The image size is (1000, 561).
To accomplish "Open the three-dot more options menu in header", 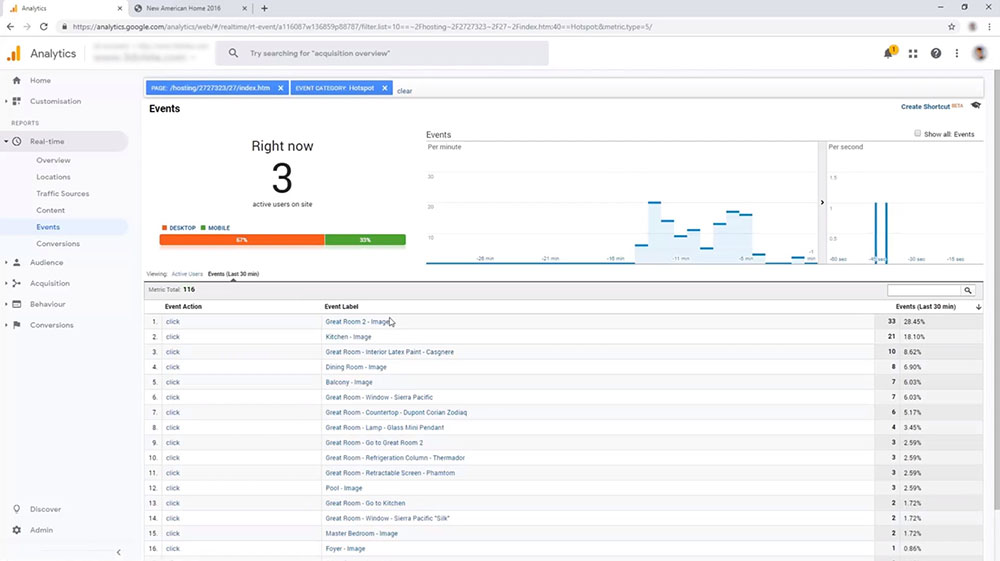I will [957, 54].
